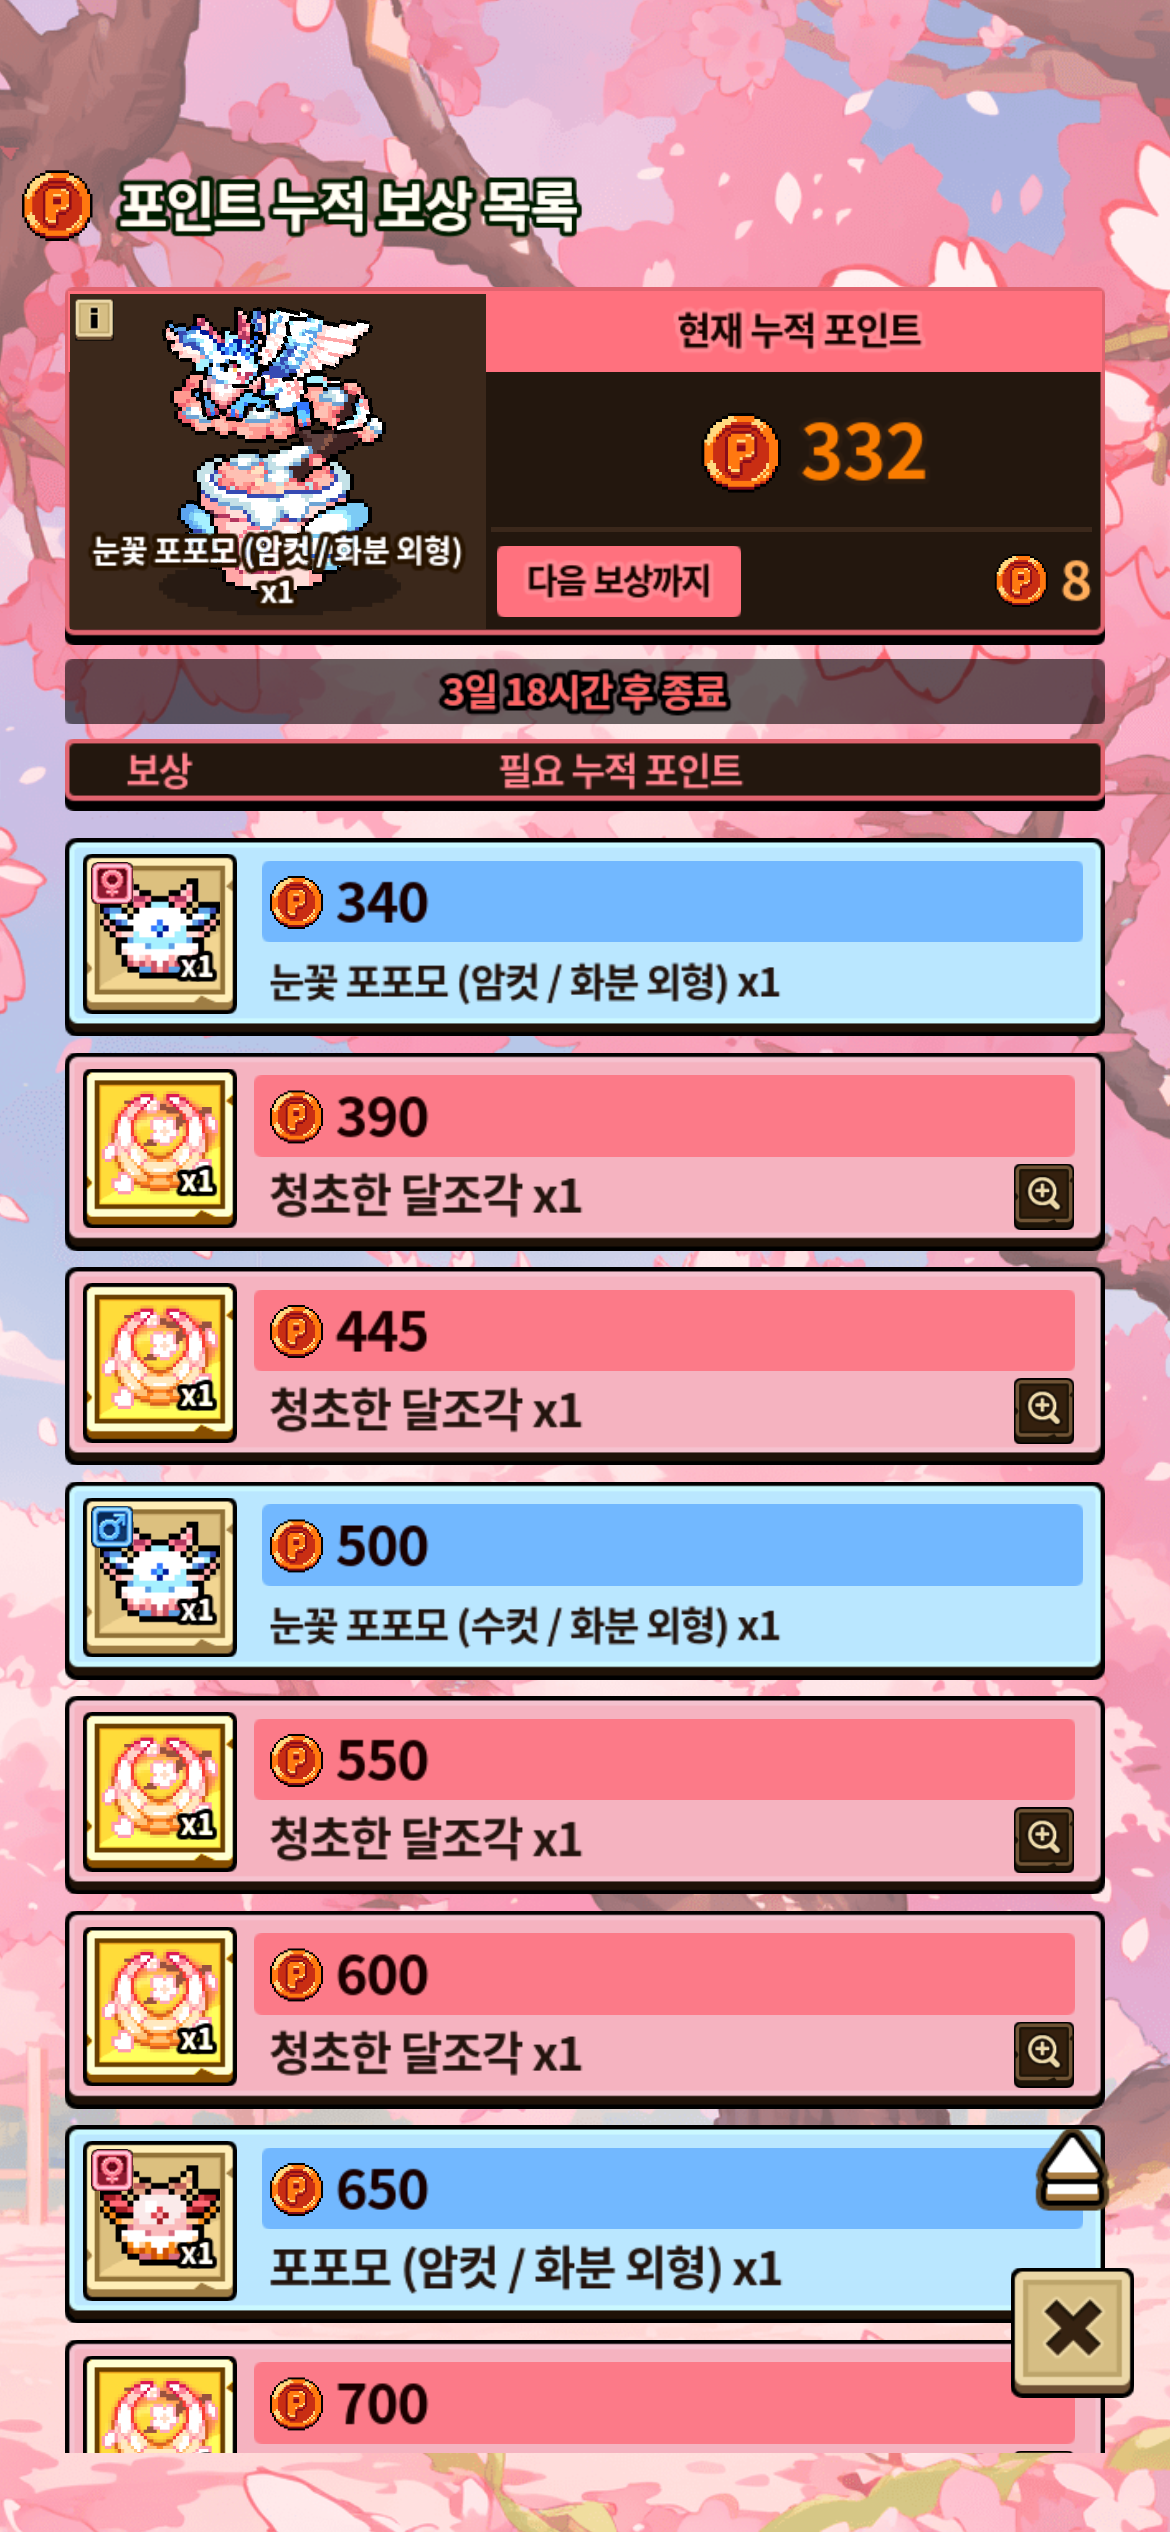1170x2532 pixels.
Task: Tap the 390-point 달조각 item icon
Action: (x=160, y=1148)
